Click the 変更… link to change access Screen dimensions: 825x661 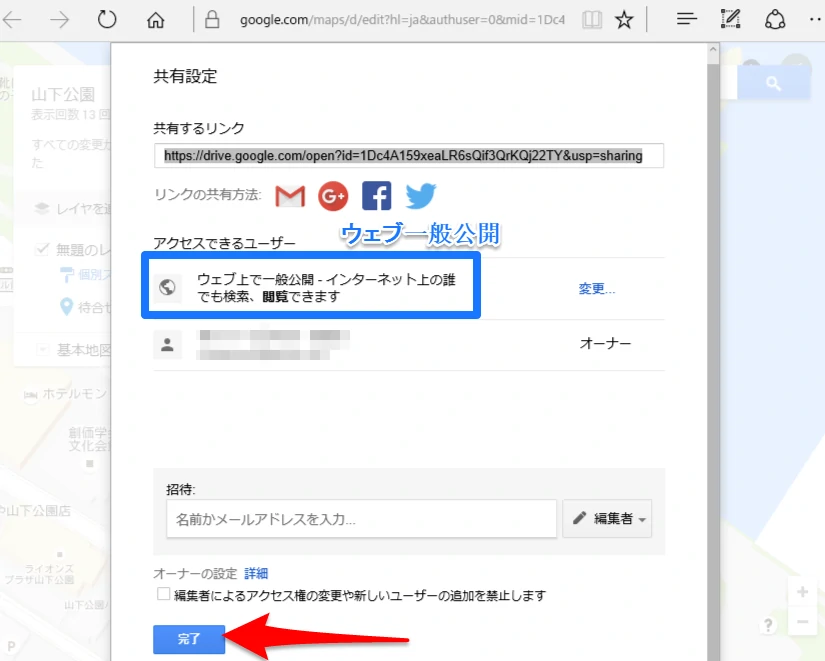click(596, 288)
